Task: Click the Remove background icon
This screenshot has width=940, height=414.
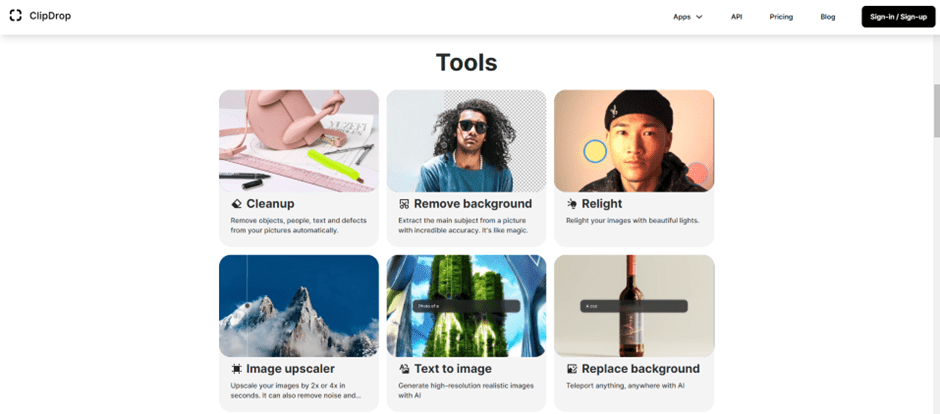Action: click(404, 204)
